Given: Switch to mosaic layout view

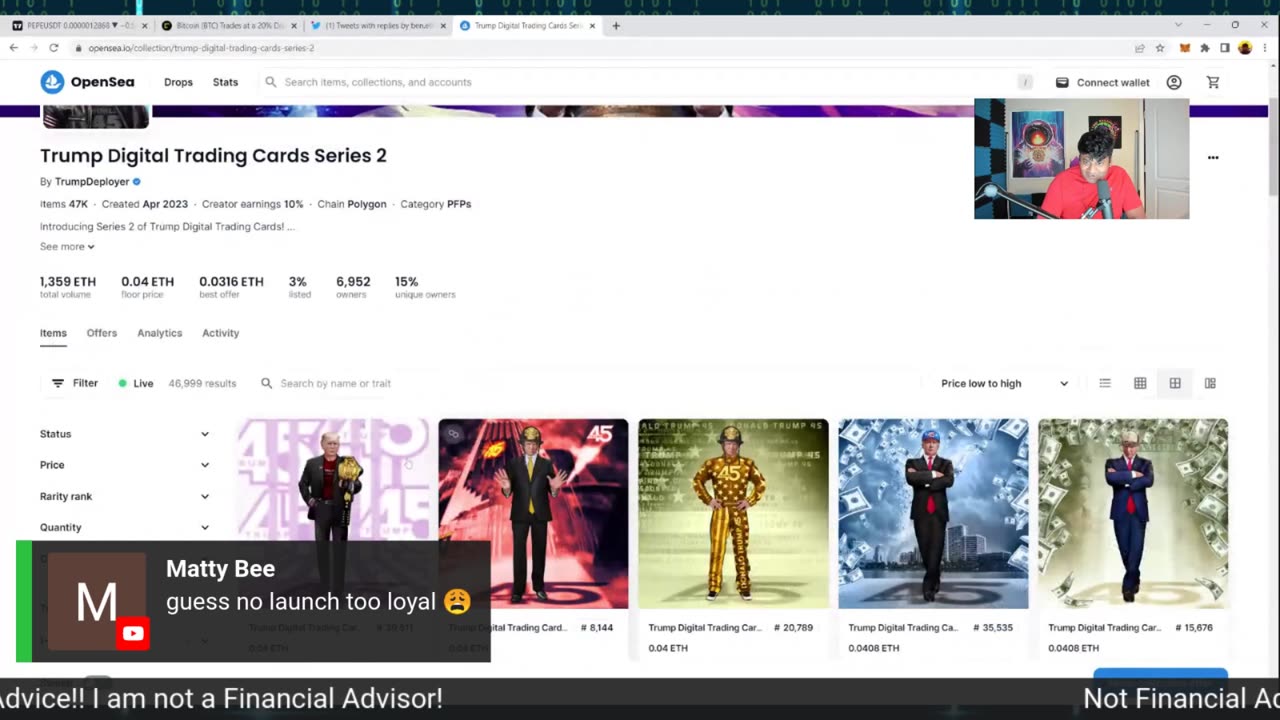Looking at the screenshot, I should [1210, 383].
